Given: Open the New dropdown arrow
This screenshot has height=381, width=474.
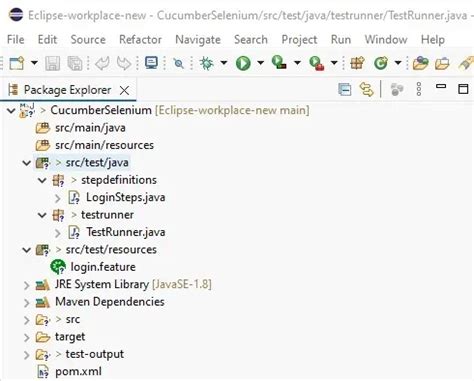Looking at the screenshot, I should 34,63.
